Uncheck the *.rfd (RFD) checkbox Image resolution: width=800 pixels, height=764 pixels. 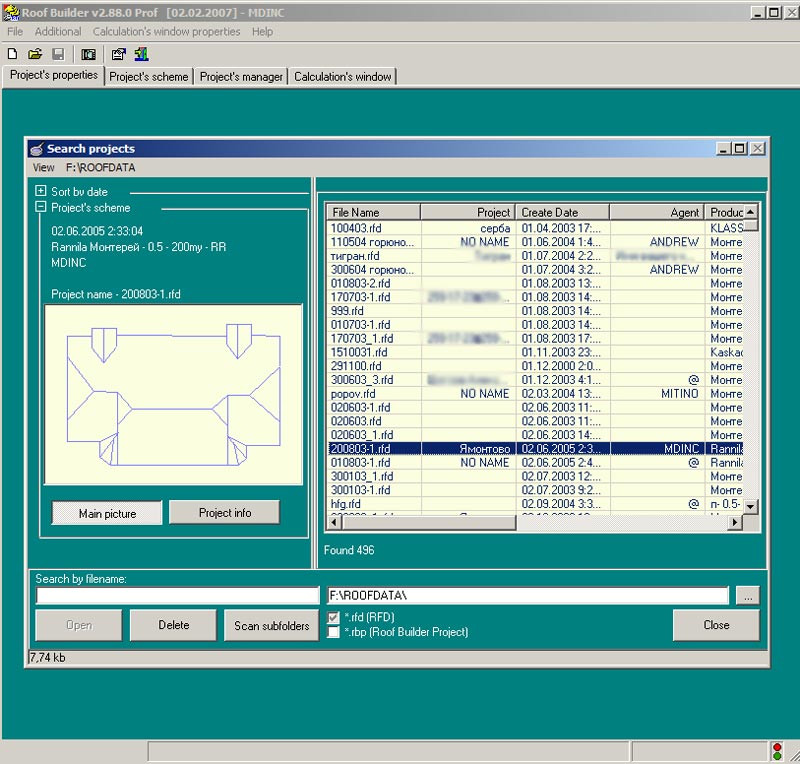(334, 618)
